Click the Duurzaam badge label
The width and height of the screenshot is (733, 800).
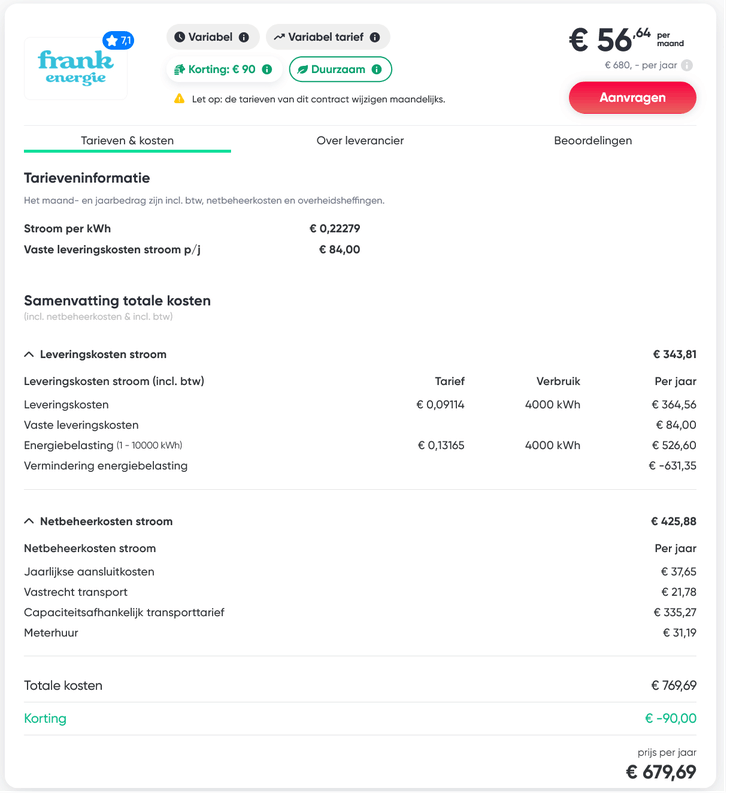(x=338, y=69)
